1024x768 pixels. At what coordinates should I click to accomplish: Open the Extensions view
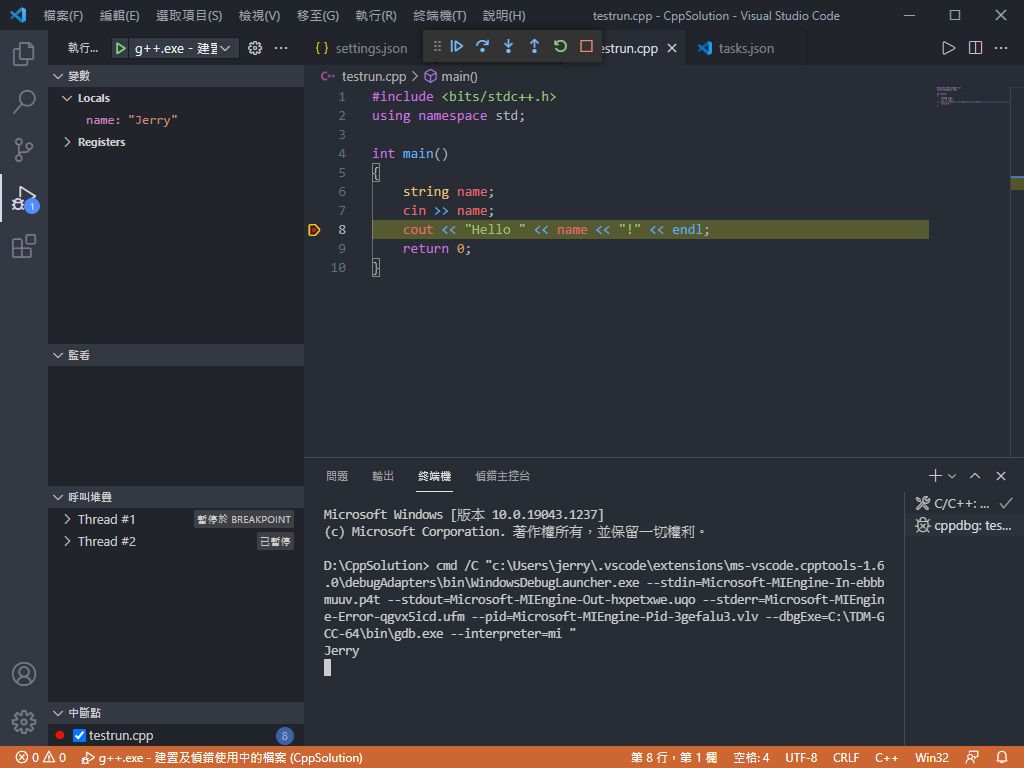click(x=24, y=246)
